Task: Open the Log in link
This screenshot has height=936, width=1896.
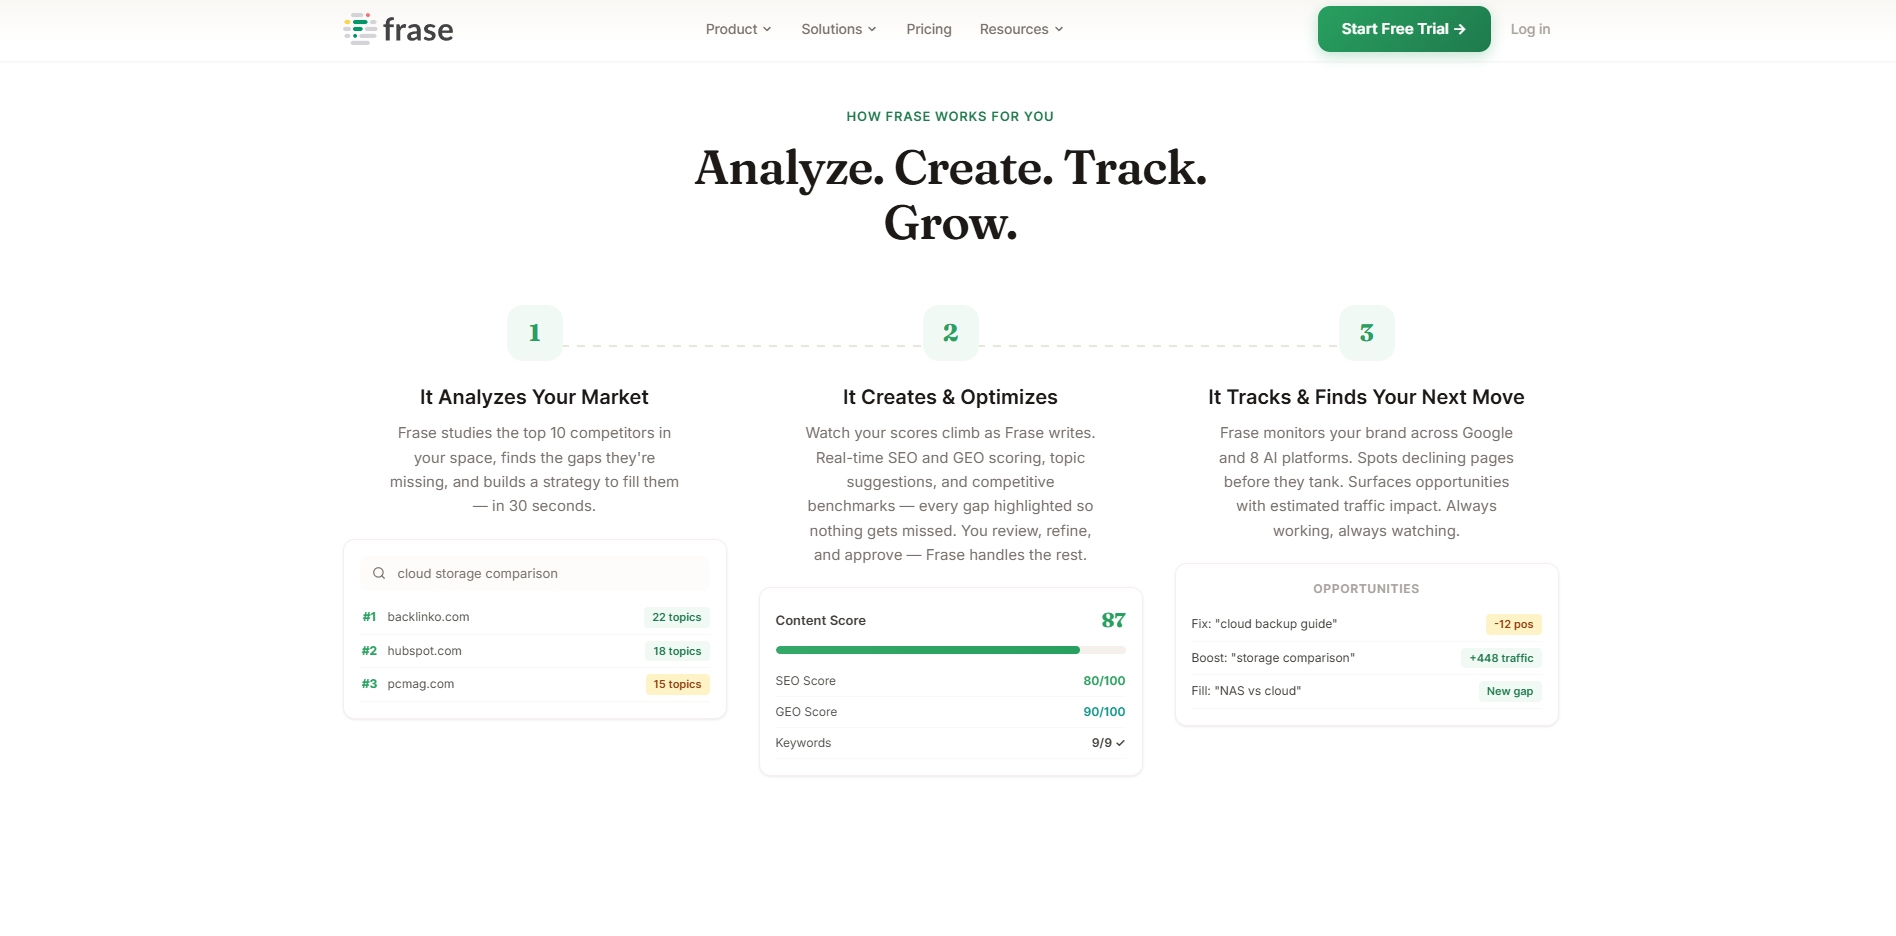Action: (1530, 29)
